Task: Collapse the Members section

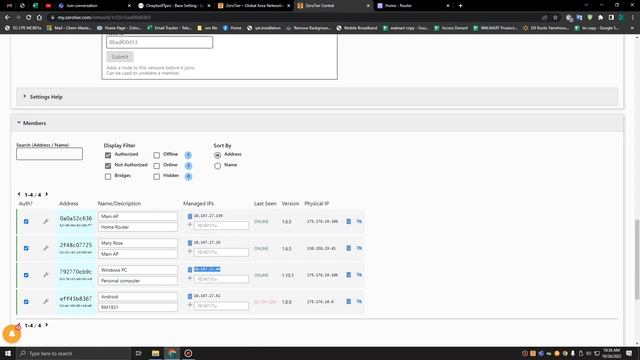Action: [x=318, y=123]
